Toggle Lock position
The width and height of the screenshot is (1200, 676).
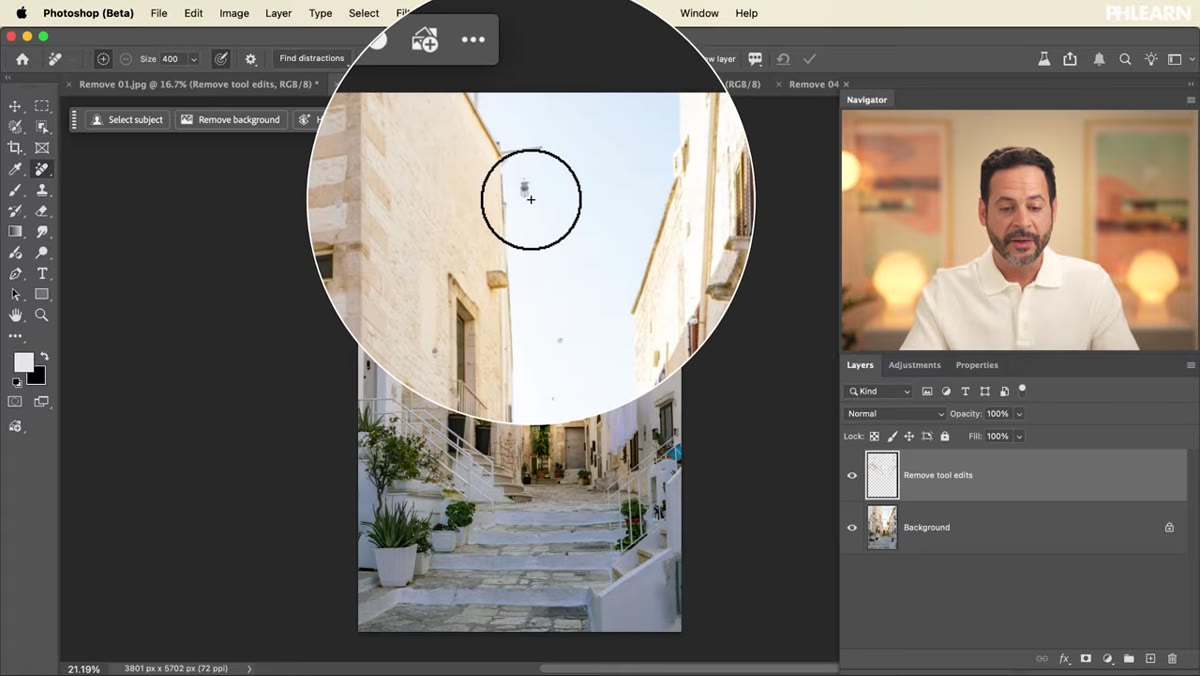(x=909, y=436)
